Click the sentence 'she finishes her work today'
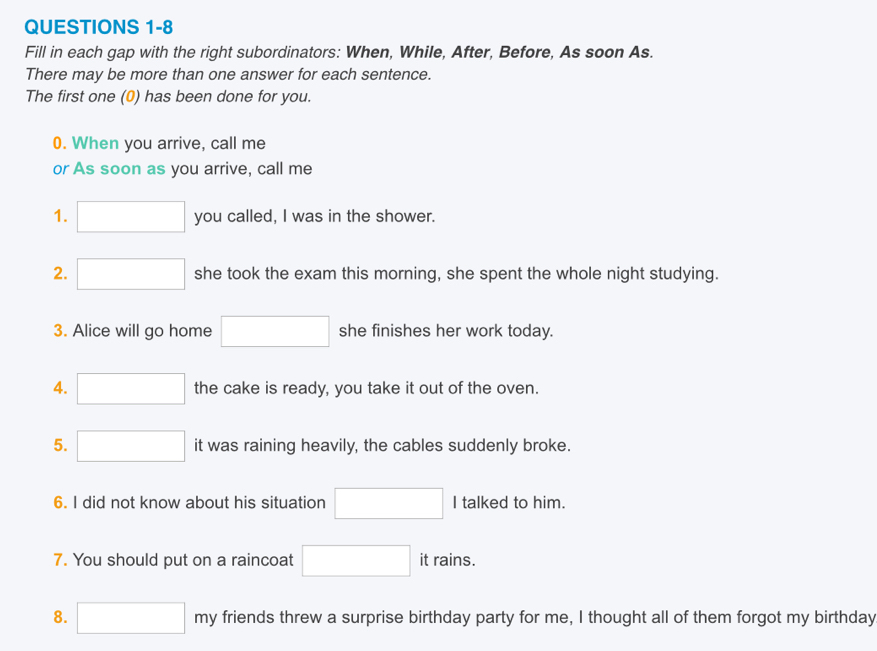Image resolution: width=877 pixels, height=651 pixels. (x=446, y=331)
